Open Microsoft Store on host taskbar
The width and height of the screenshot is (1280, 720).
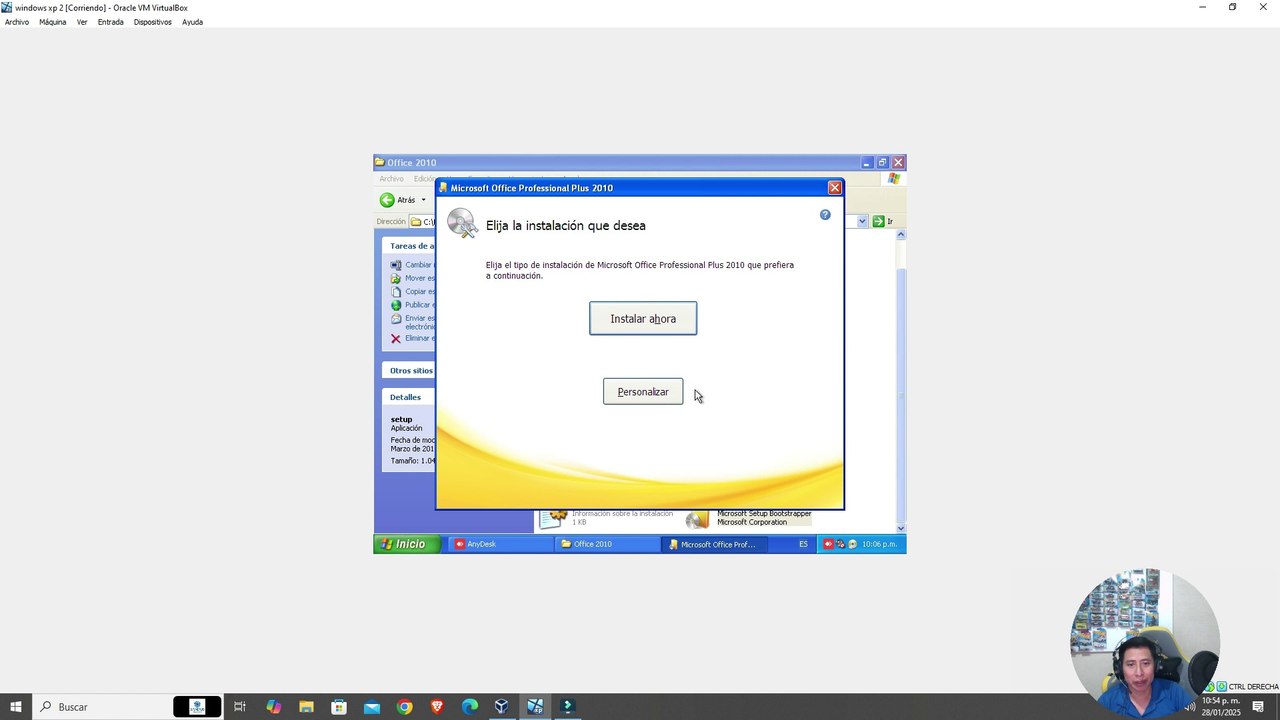click(x=339, y=707)
